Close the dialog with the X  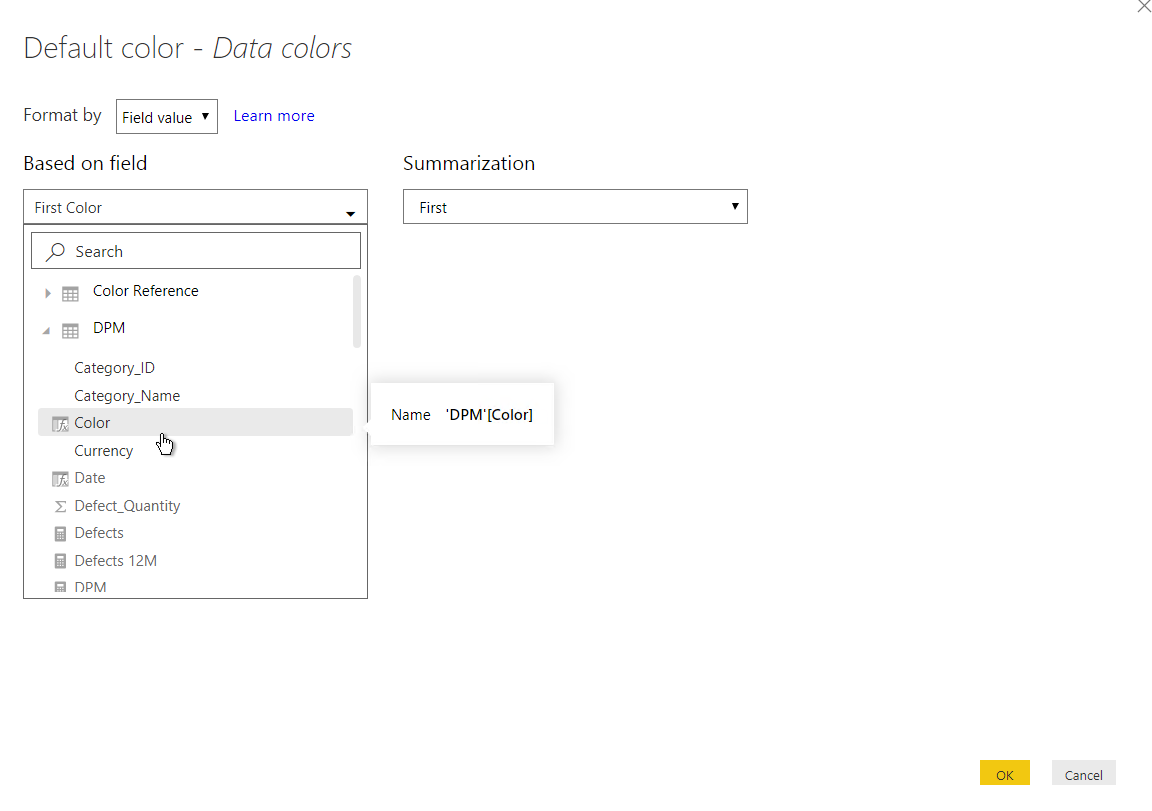[1143, 6]
